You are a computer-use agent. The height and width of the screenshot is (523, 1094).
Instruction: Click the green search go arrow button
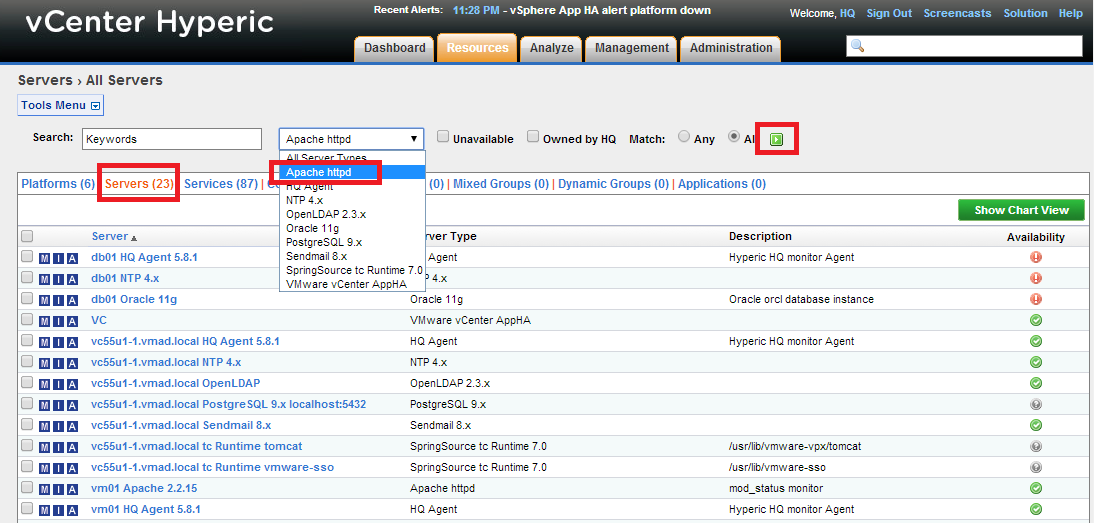[x=777, y=139]
